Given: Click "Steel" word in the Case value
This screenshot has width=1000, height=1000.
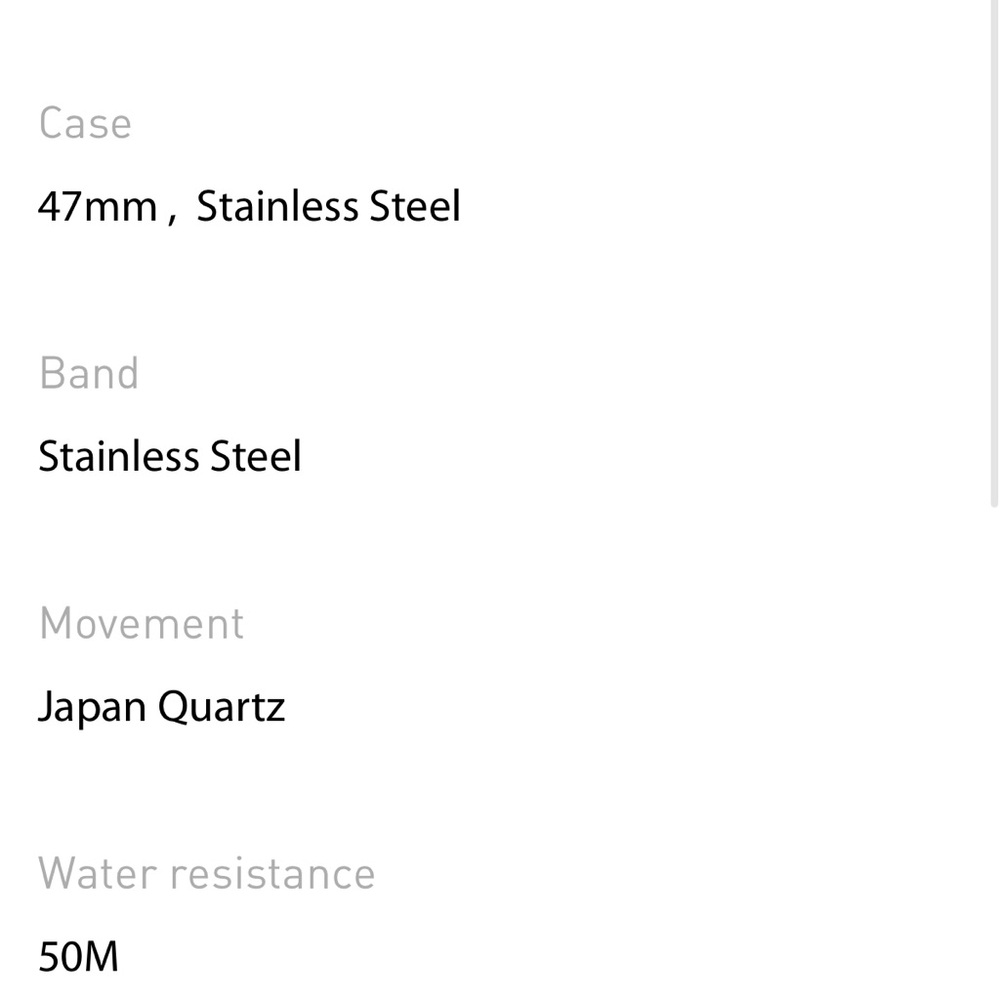Looking at the screenshot, I should coord(415,207).
